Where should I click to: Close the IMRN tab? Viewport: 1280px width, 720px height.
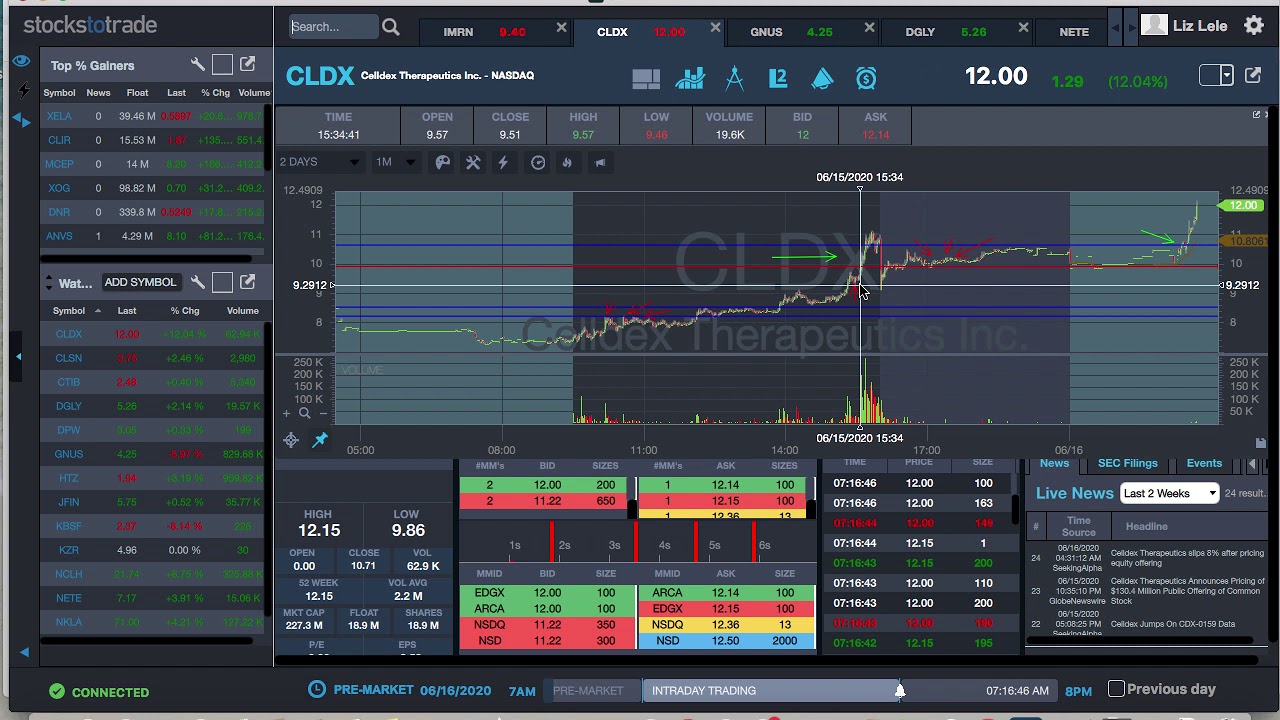point(561,28)
